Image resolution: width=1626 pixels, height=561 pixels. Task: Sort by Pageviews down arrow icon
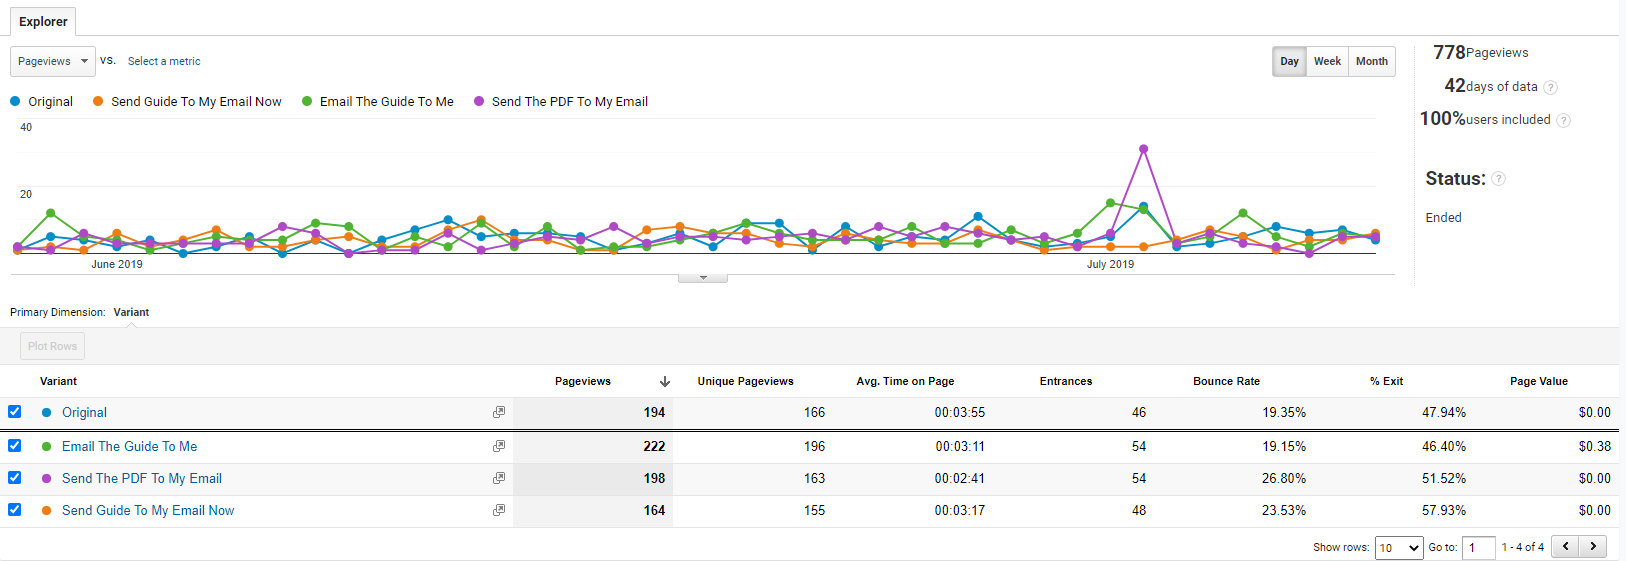(x=665, y=382)
